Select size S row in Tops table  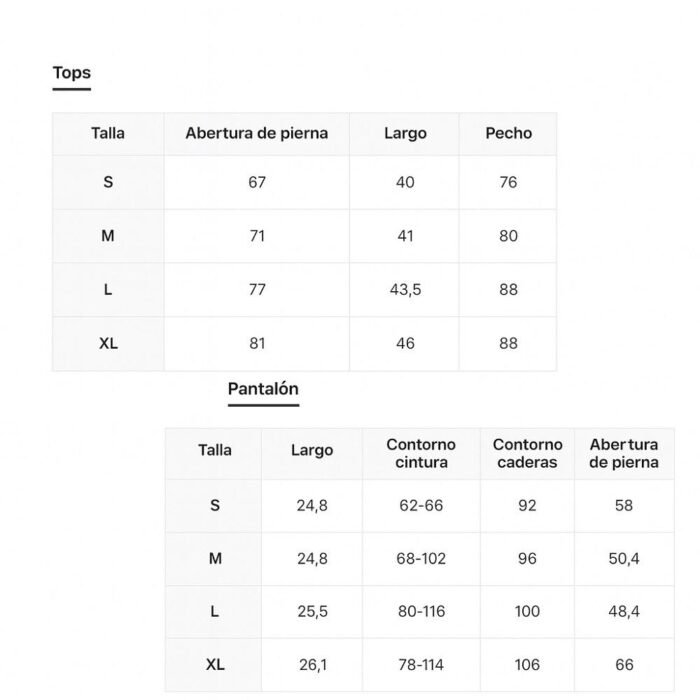304,182
